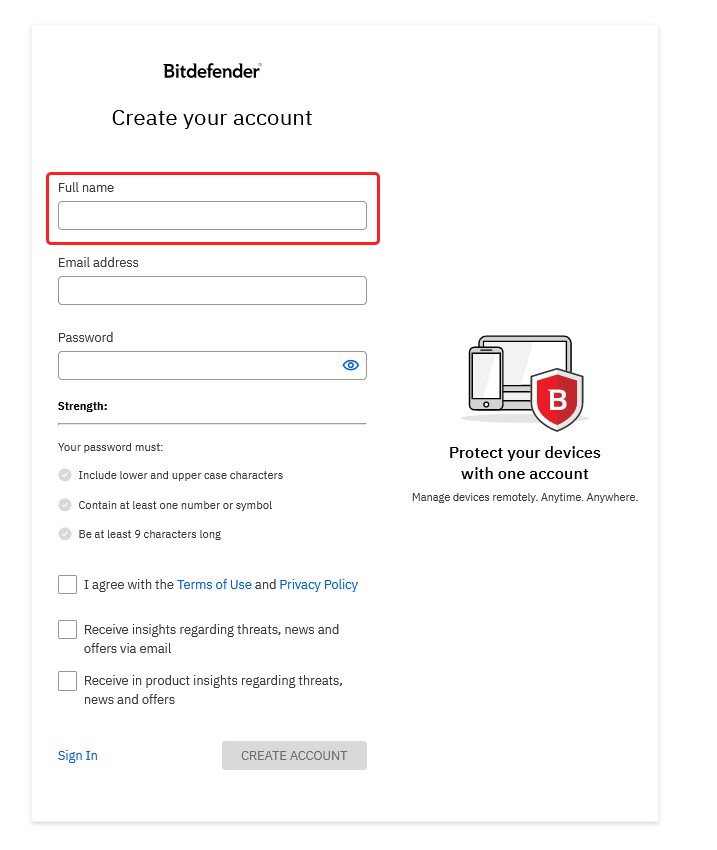Click the 'Your password must:' text
Viewport: 717px width, 850px height.
(x=111, y=447)
